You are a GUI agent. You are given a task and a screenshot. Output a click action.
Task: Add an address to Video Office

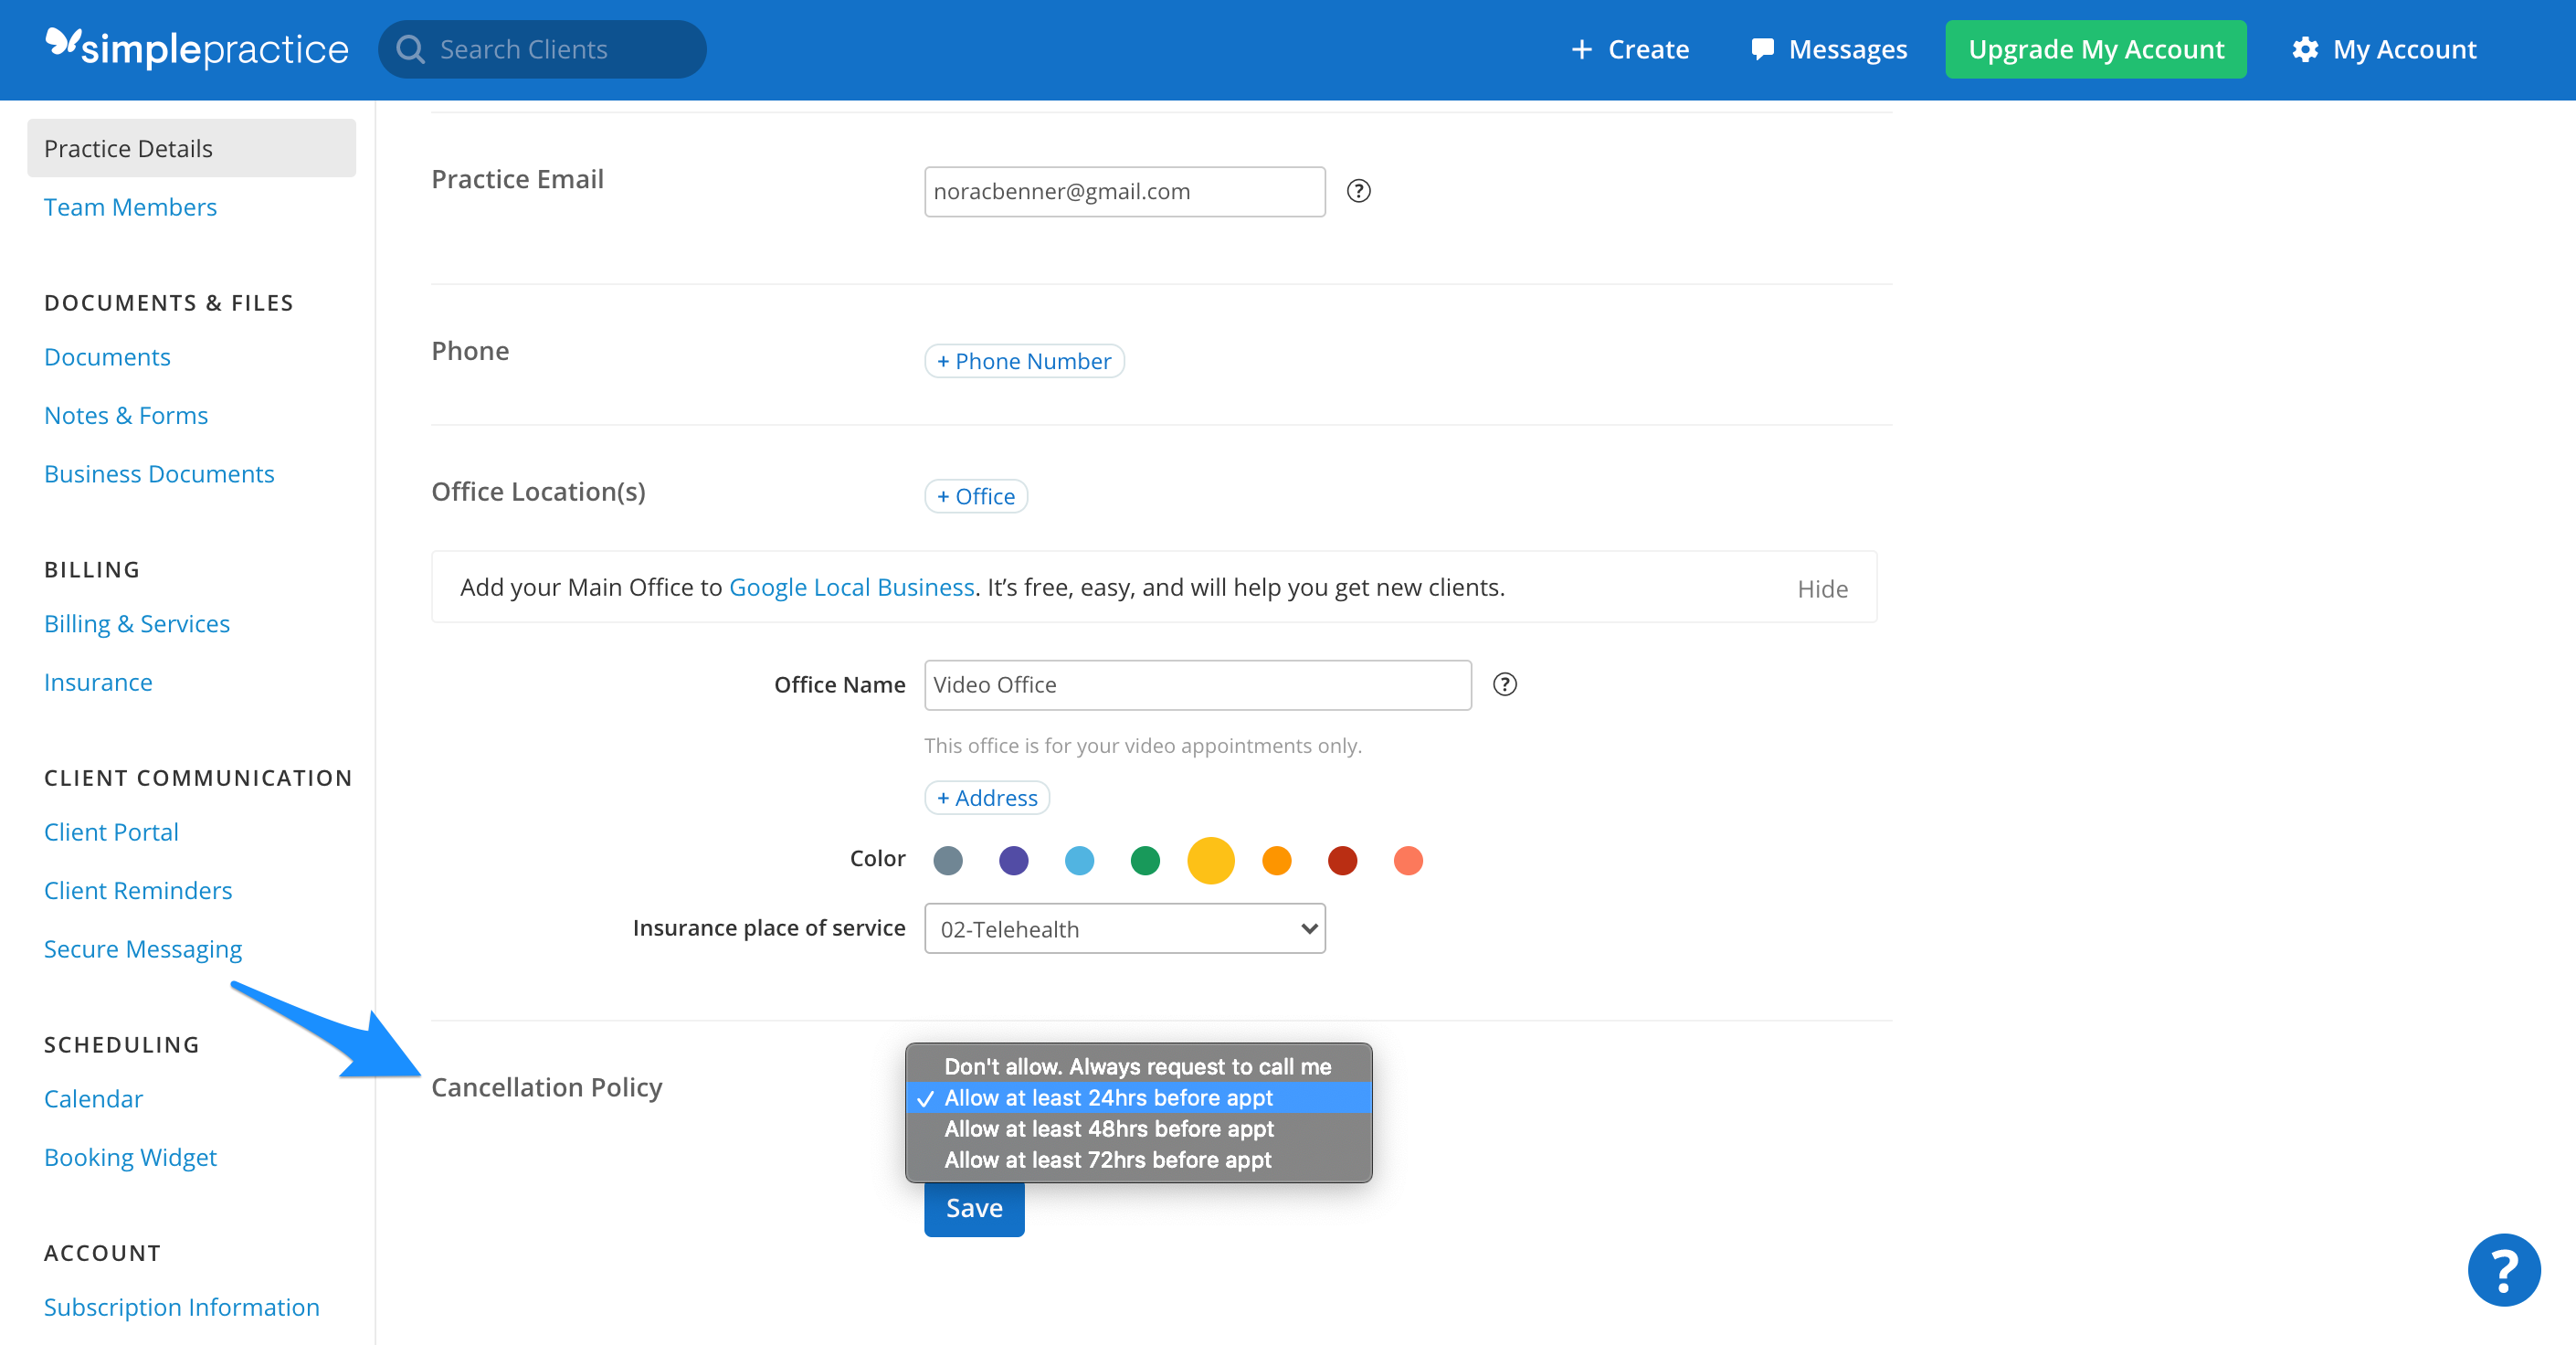(986, 797)
